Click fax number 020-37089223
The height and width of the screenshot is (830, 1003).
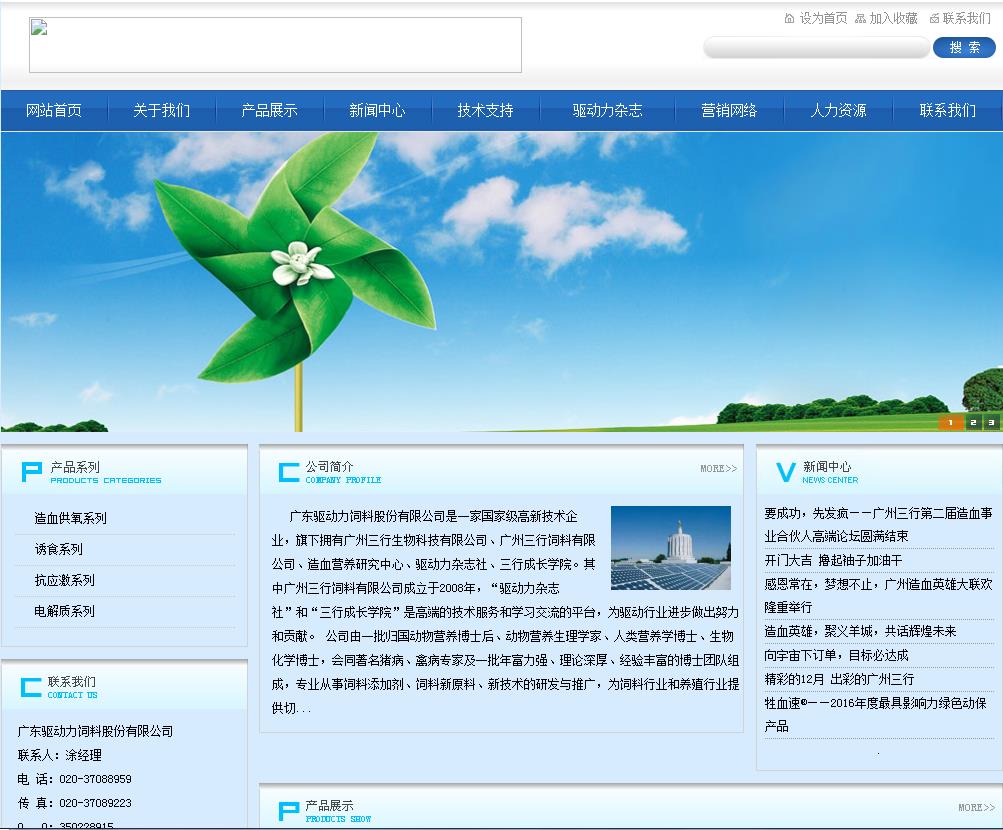pos(95,803)
